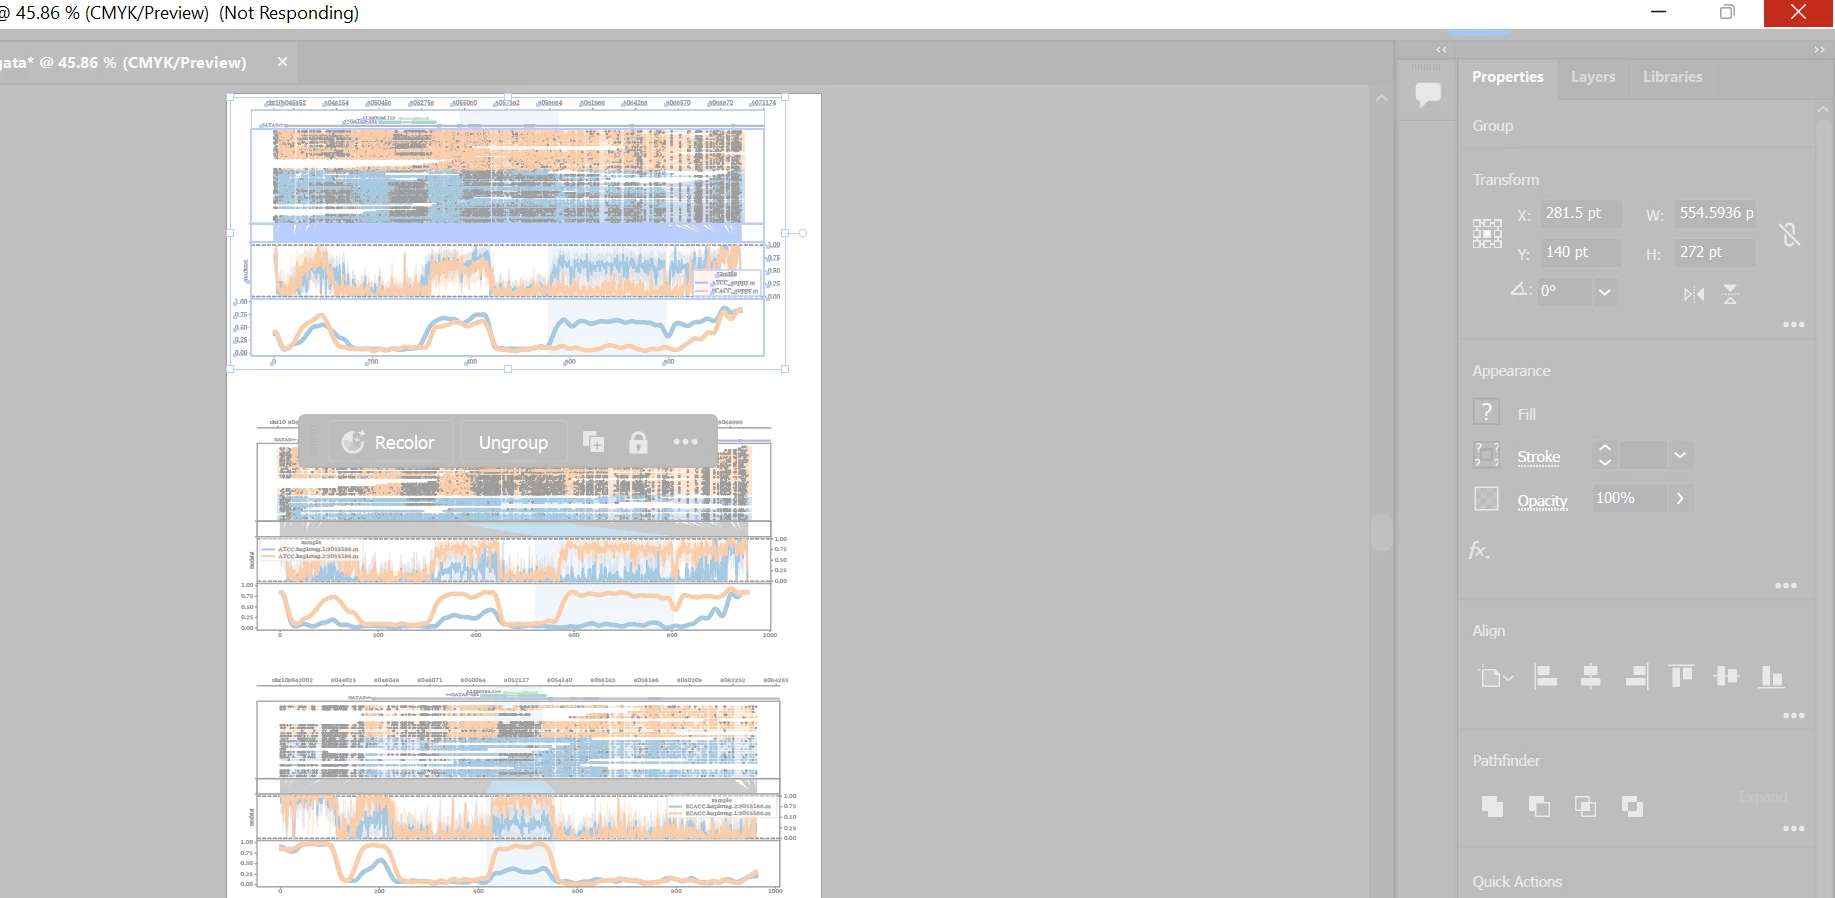Click the rotation angle field
1835x898 pixels.
pos(1565,291)
